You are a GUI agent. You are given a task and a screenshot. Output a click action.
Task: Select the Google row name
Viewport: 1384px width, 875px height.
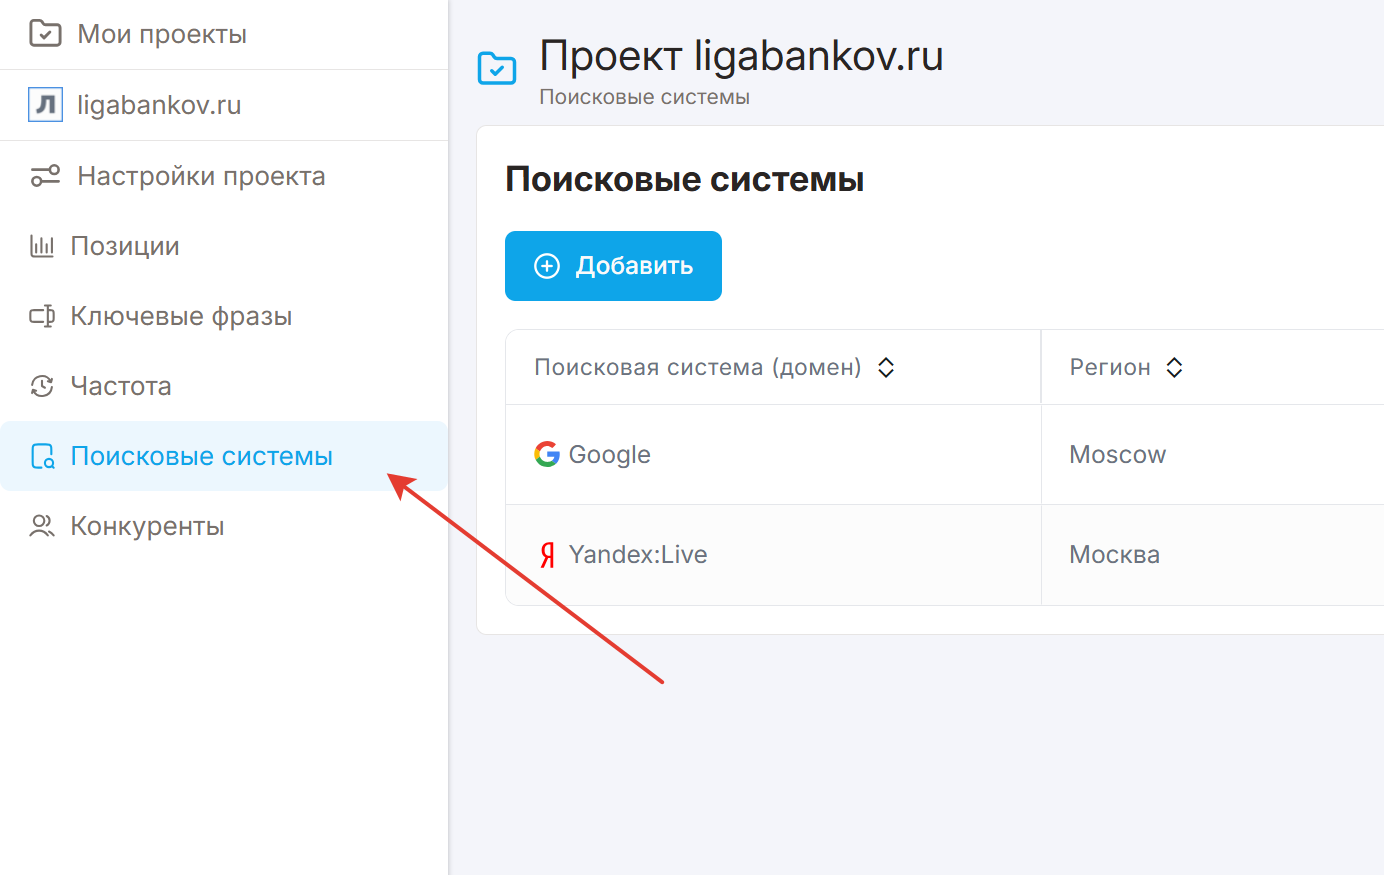click(609, 455)
